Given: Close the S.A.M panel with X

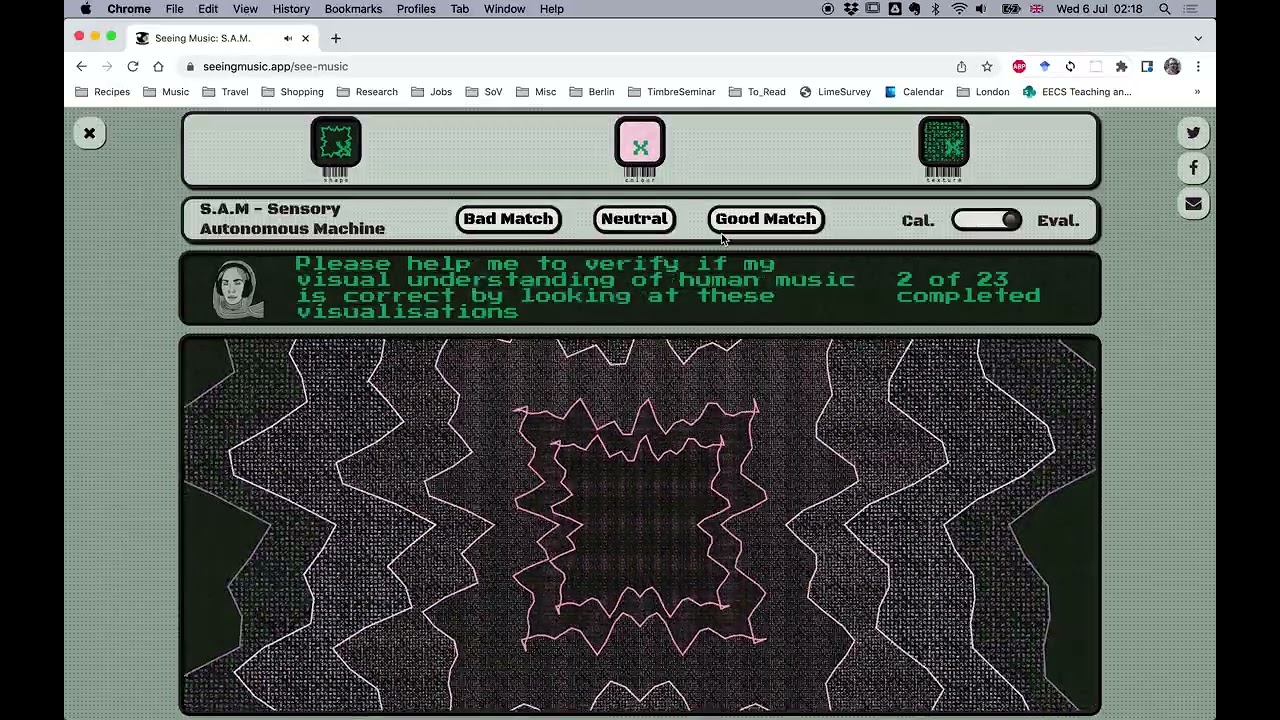Looking at the screenshot, I should 89,133.
